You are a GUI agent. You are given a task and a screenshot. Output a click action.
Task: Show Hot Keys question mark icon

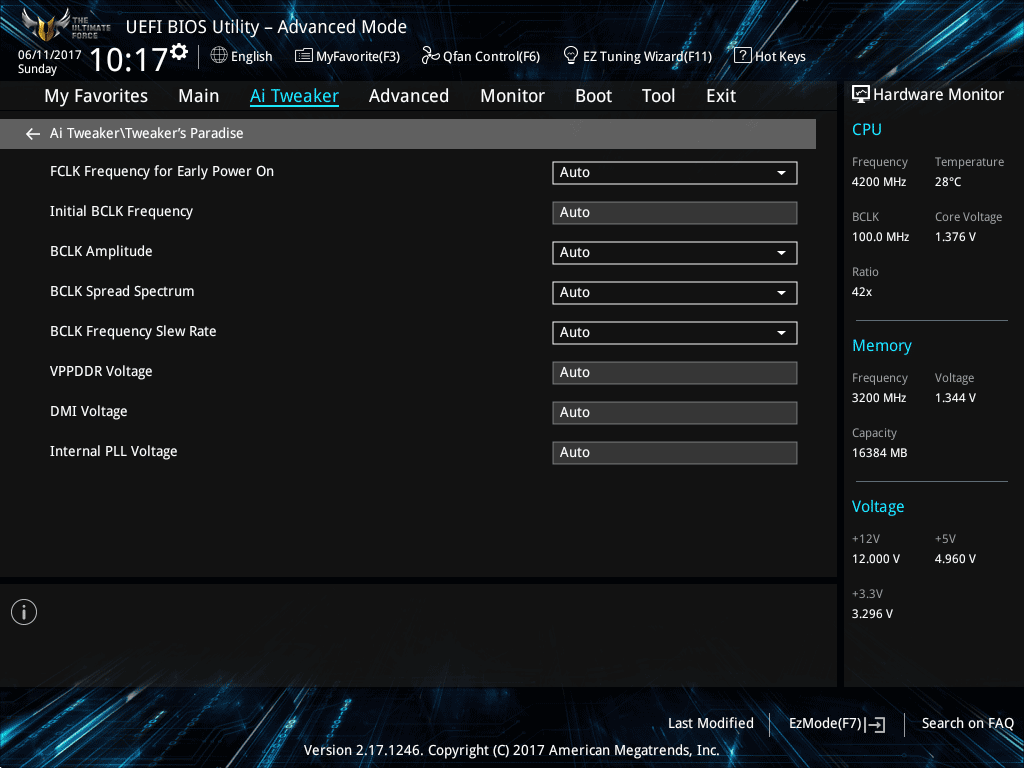click(x=743, y=56)
